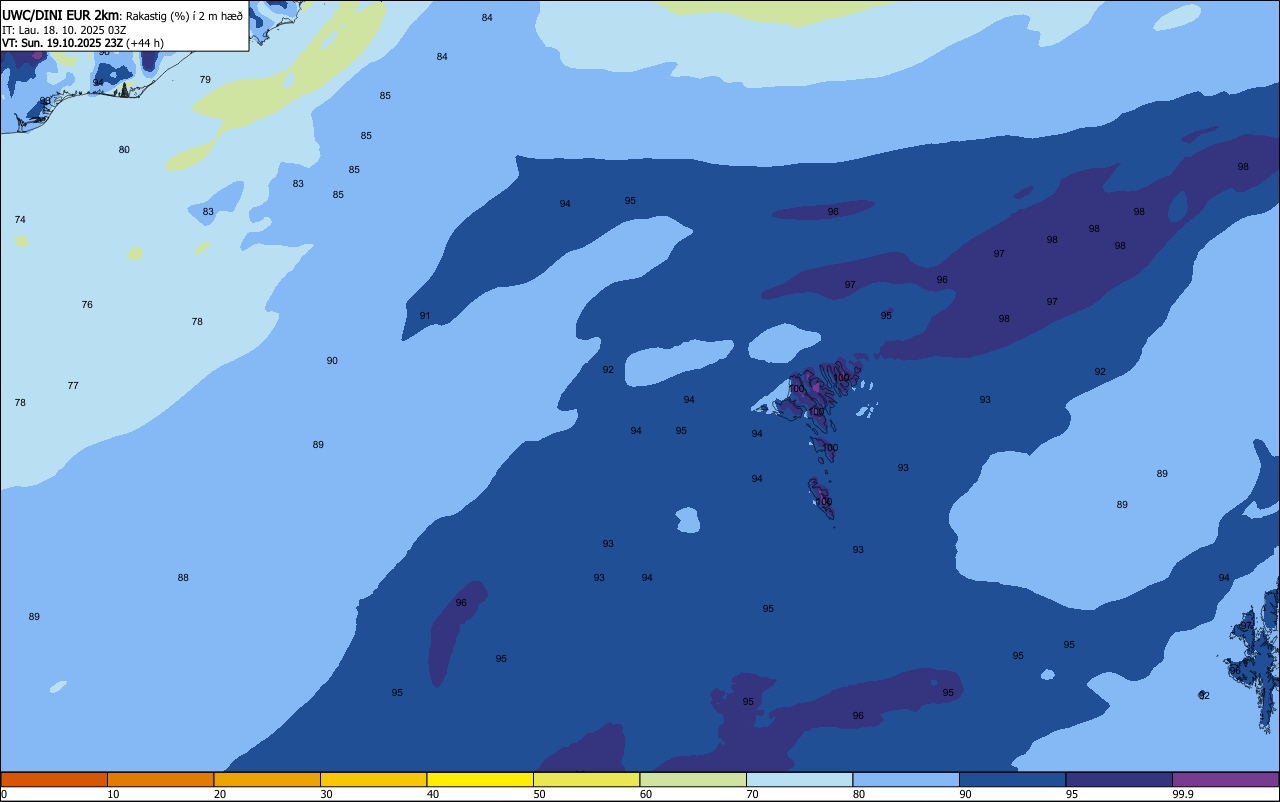Click the 10–20% orange legend swatch

click(x=161, y=779)
